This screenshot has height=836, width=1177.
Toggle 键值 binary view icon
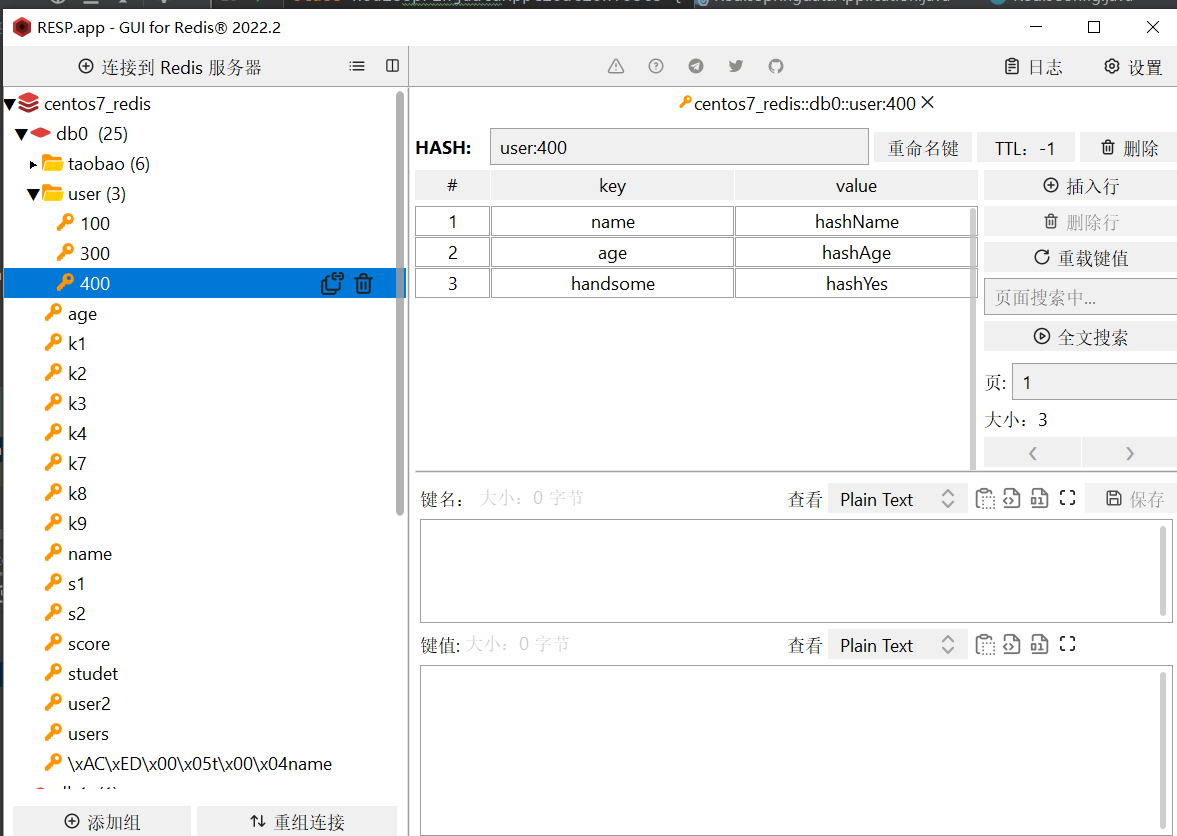coord(1039,644)
